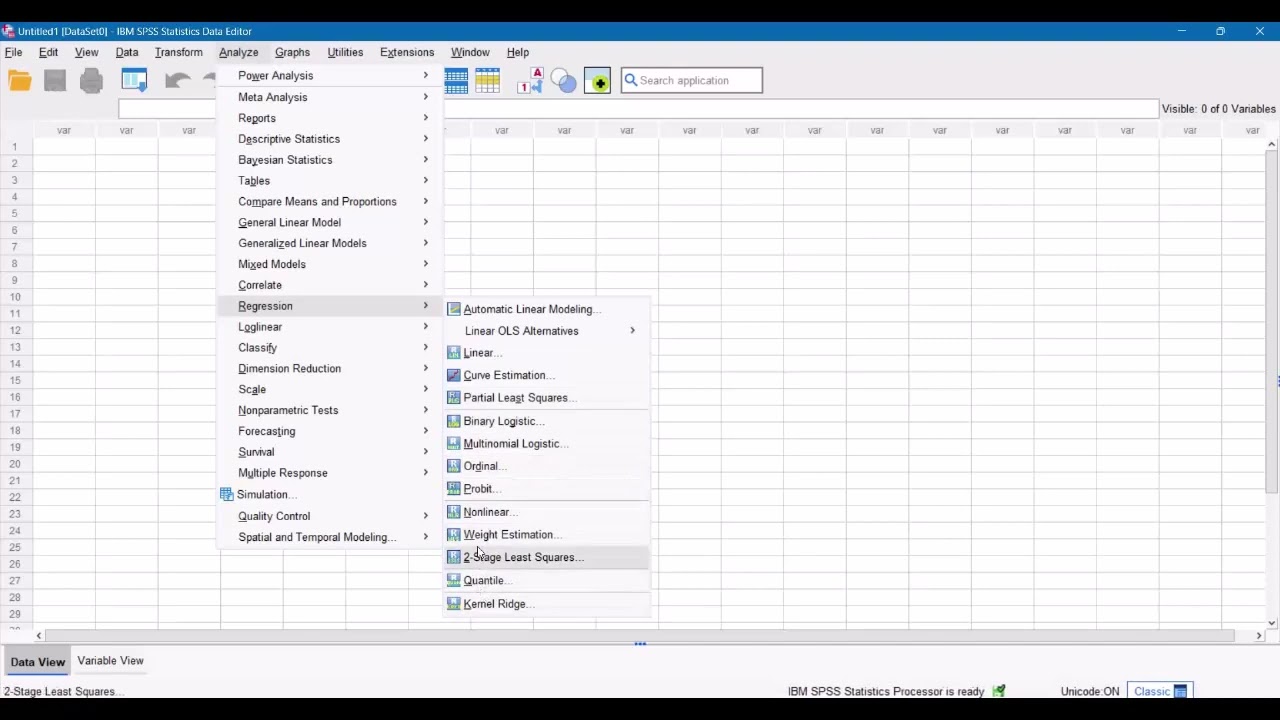Click the Partial Least Squares icon
The width and height of the screenshot is (1280, 720).
[x=454, y=398]
